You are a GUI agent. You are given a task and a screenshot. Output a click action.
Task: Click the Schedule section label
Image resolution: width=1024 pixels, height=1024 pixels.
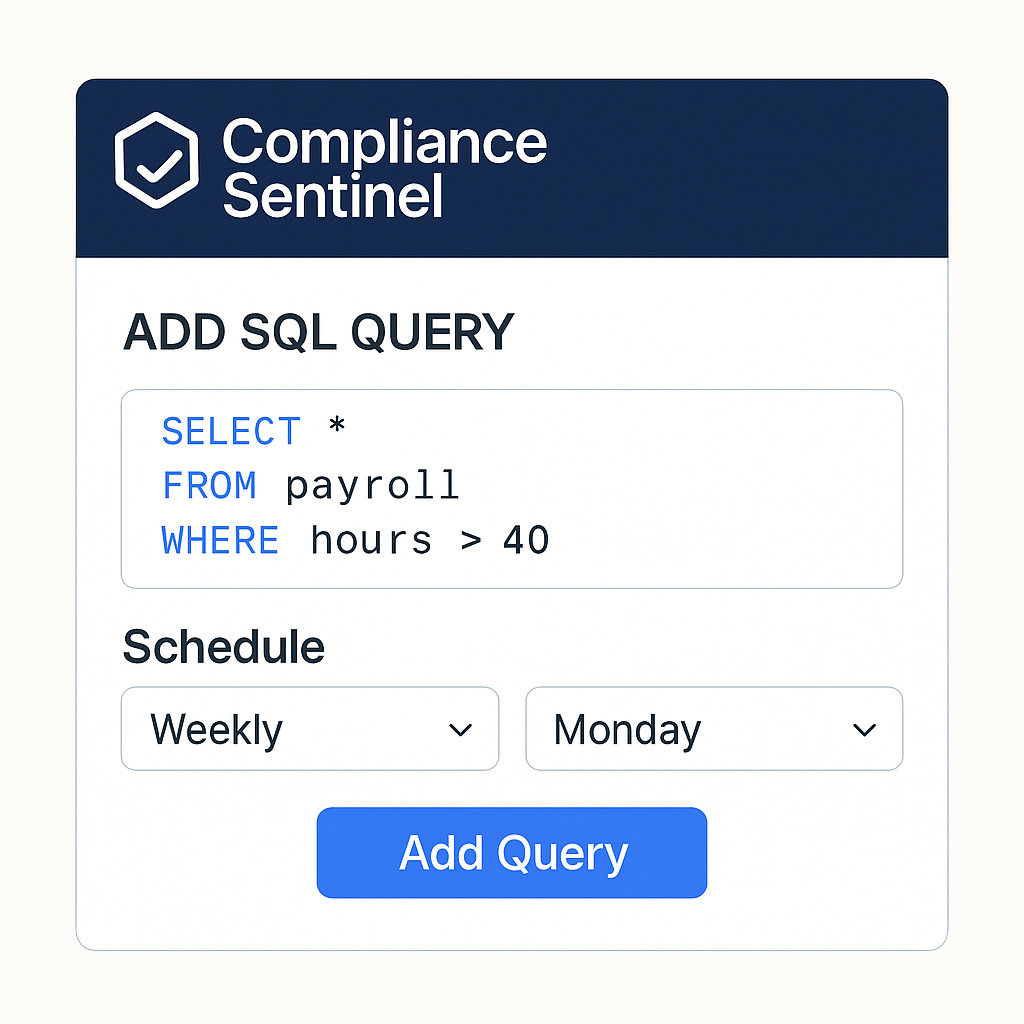(223, 647)
